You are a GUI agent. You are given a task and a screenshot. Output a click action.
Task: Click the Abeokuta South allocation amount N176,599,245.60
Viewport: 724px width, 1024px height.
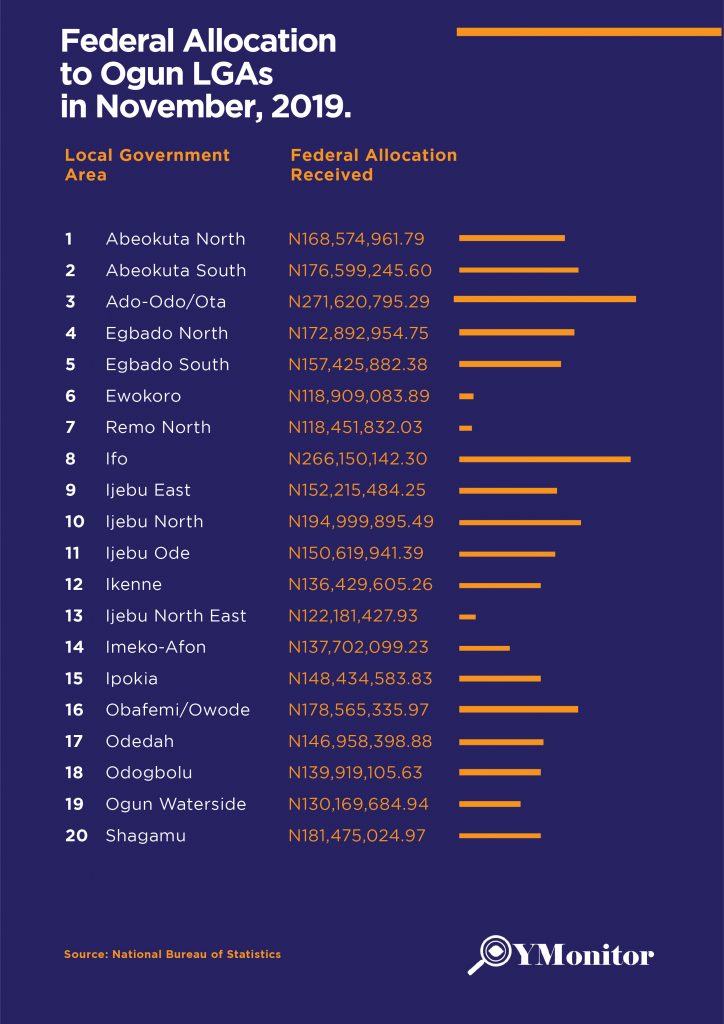360,270
